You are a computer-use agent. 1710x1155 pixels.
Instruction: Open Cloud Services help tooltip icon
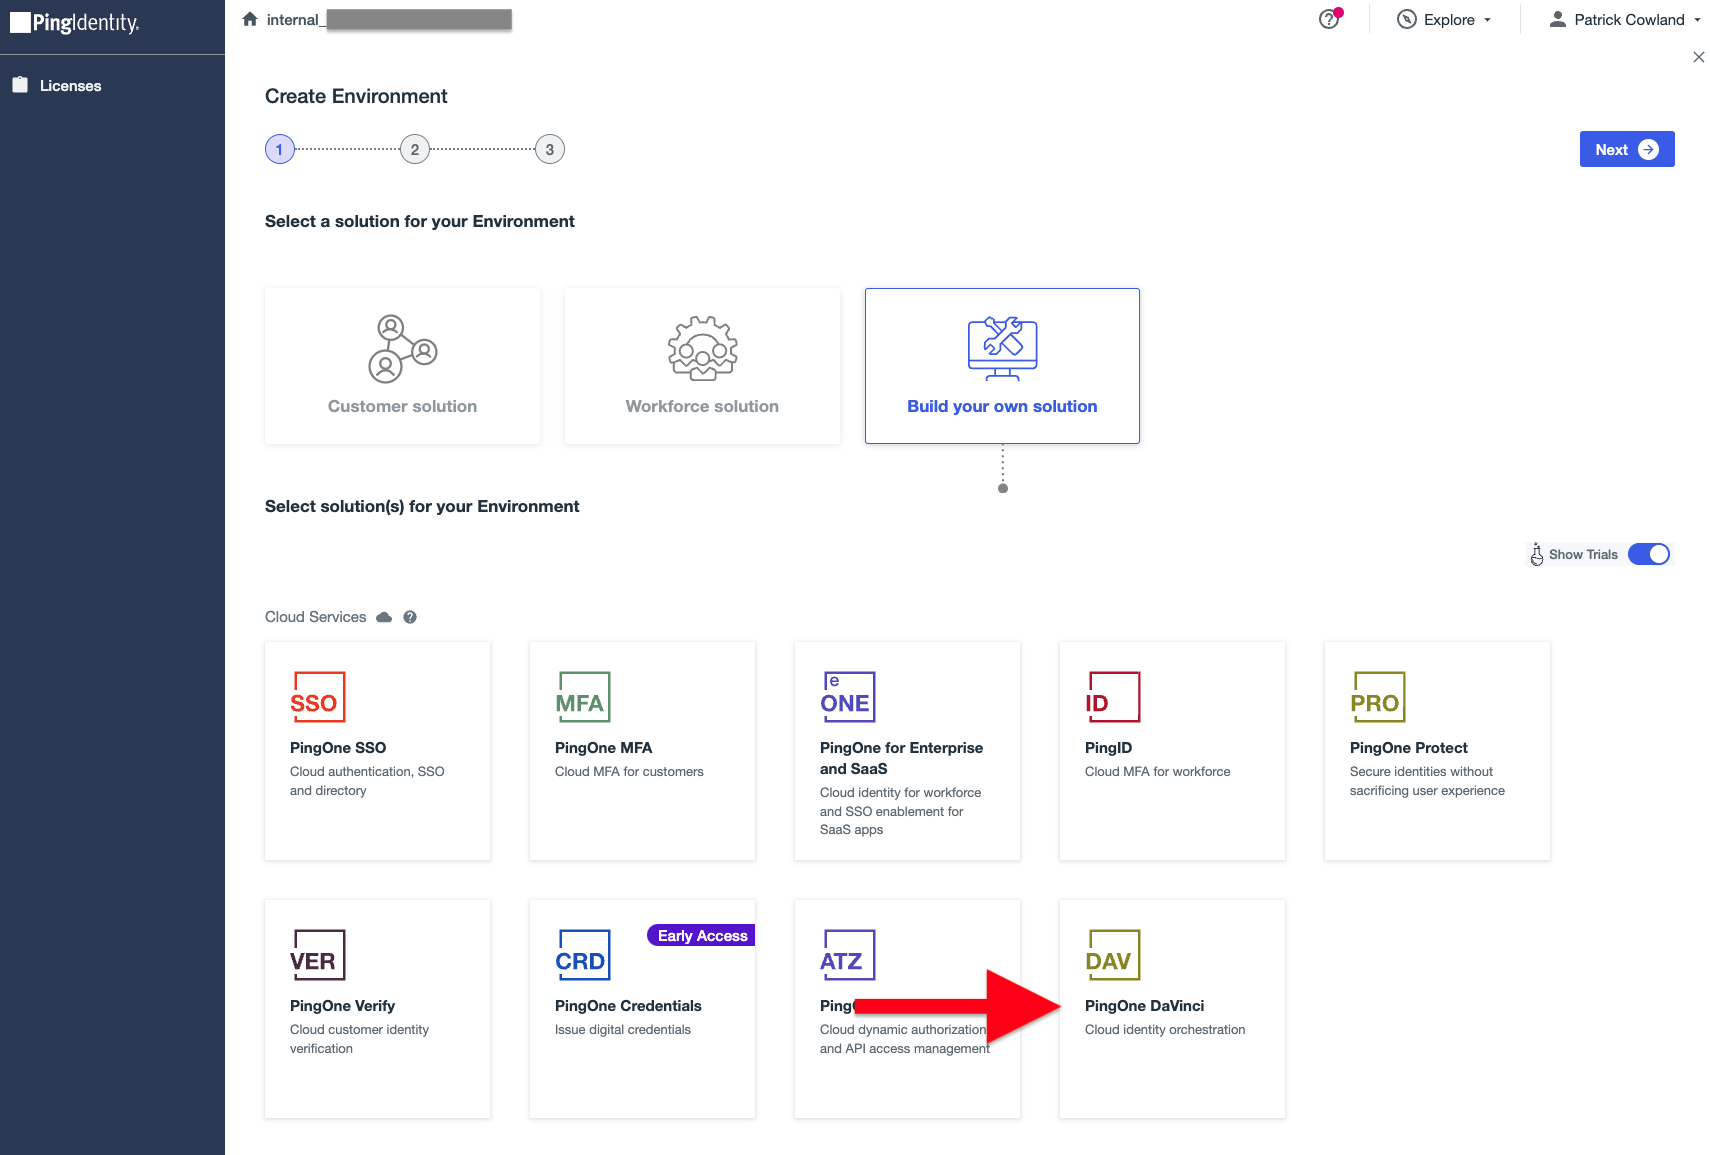(x=410, y=617)
